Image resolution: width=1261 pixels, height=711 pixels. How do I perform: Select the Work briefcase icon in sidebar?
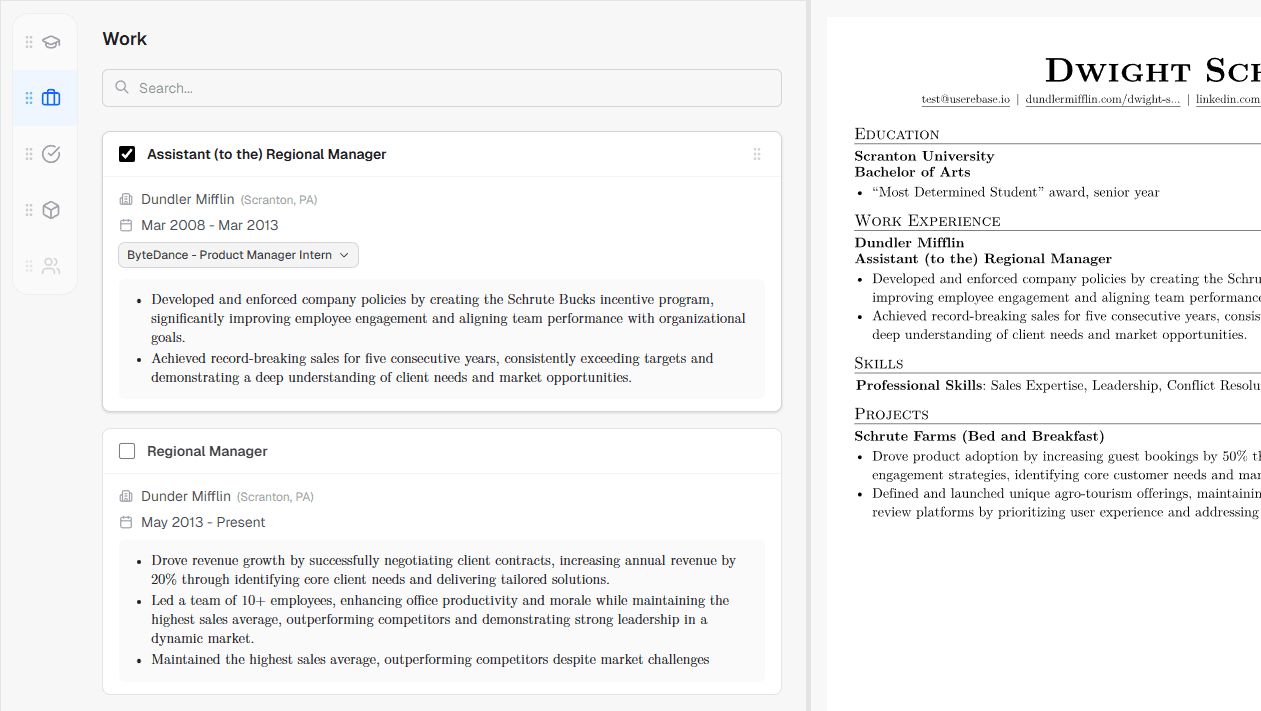click(50, 98)
